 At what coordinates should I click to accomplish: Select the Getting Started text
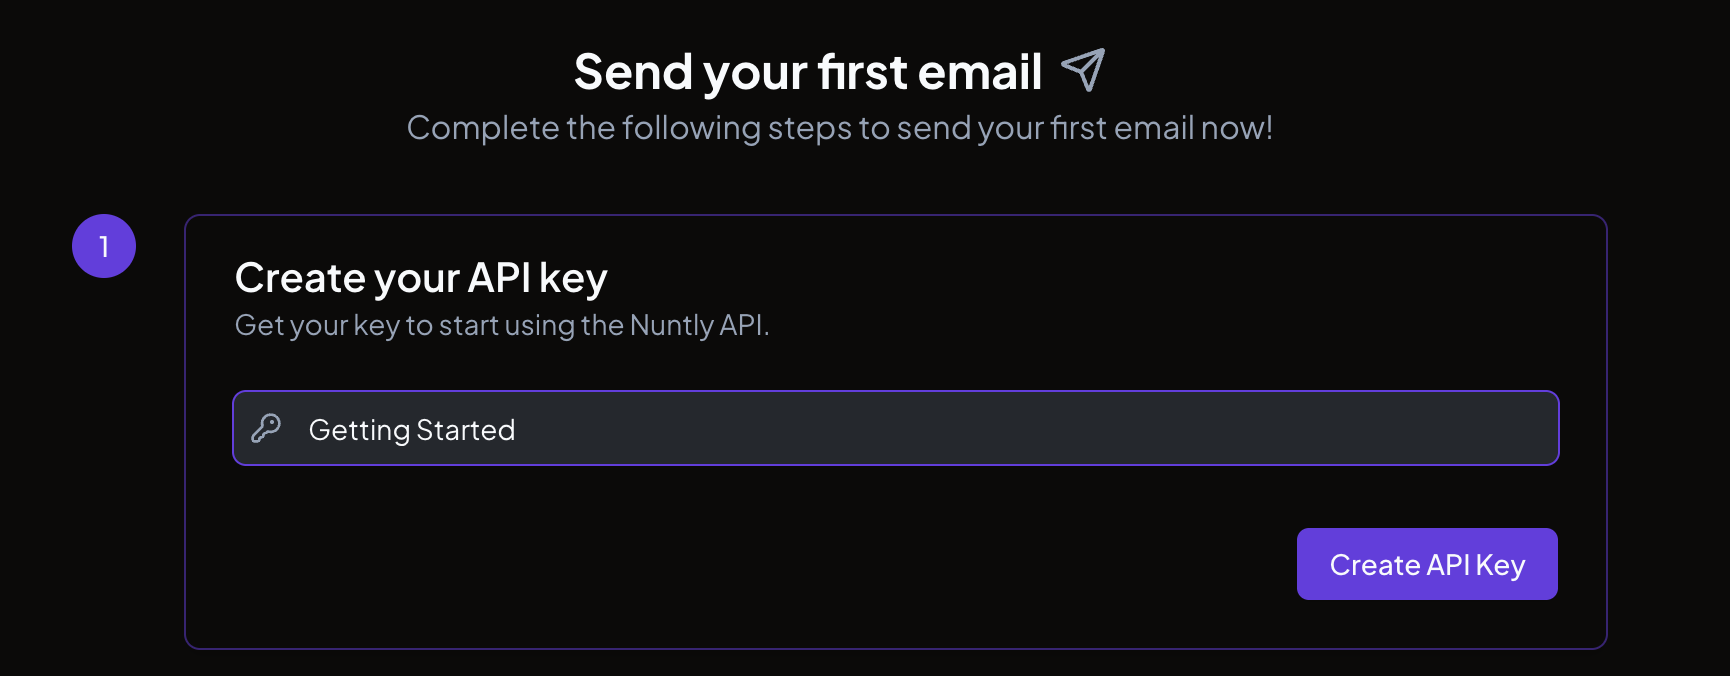click(413, 429)
